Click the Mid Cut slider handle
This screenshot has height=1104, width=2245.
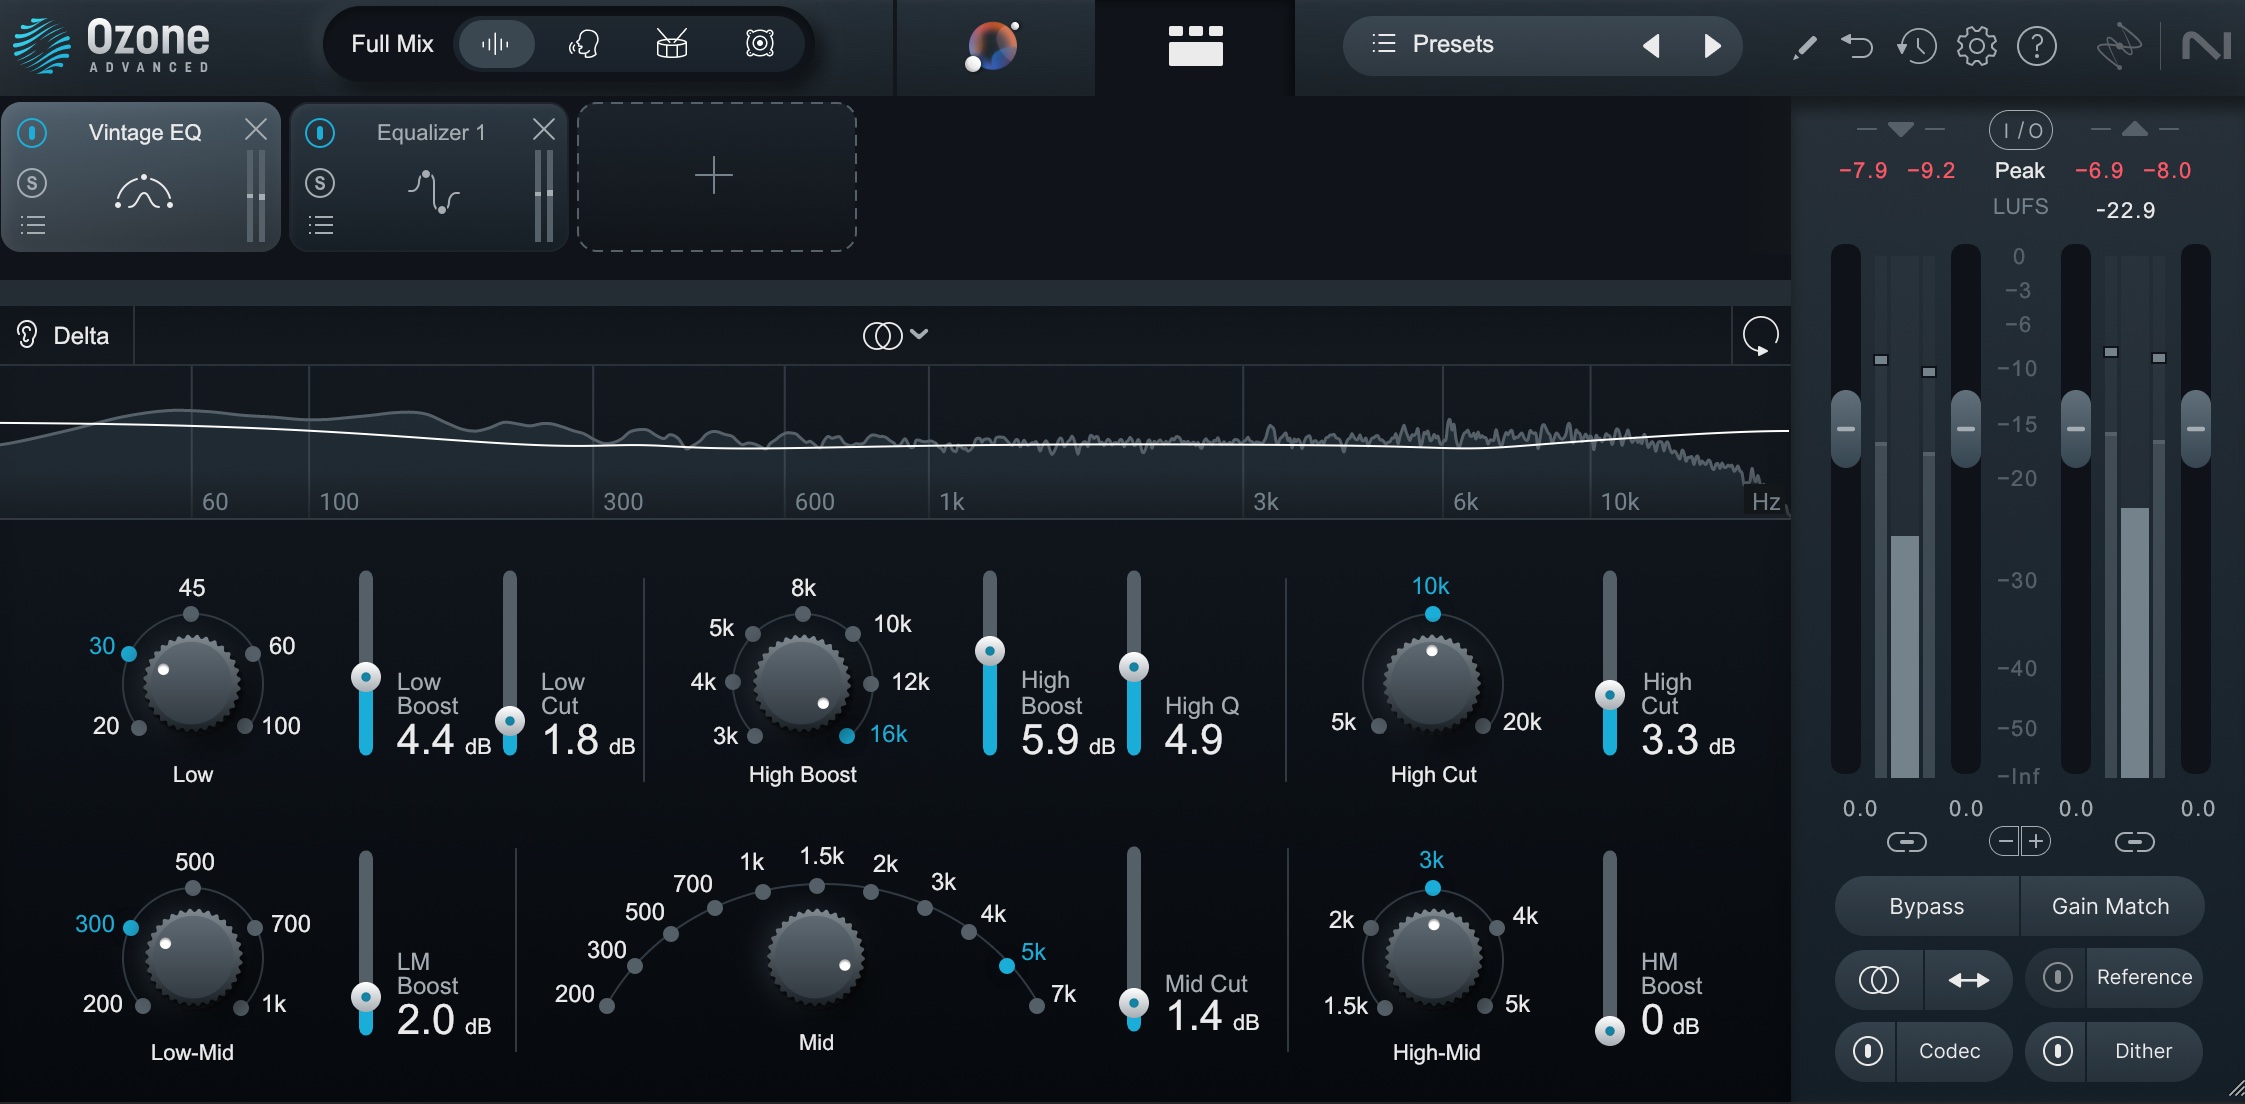(1133, 1002)
